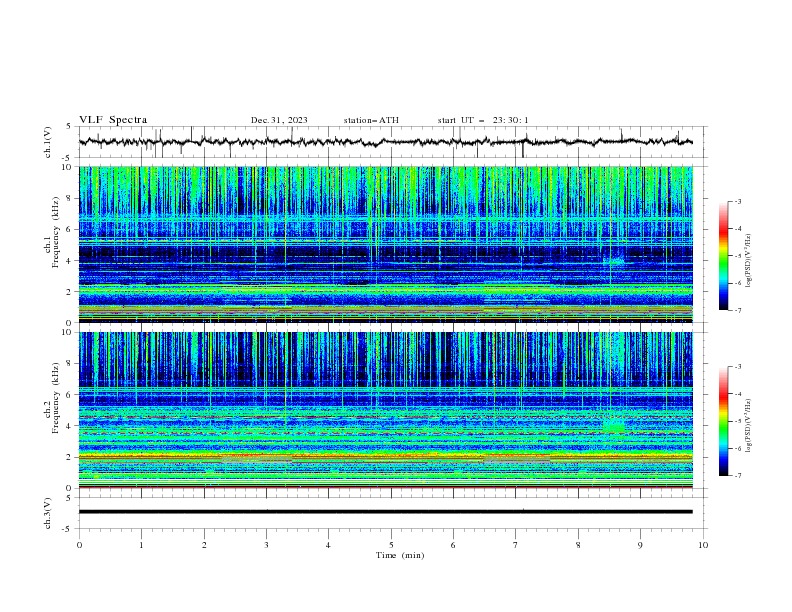Click the 4 kHz tick of ch.1 spectrogram
792x612 pixels.
click(71, 261)
